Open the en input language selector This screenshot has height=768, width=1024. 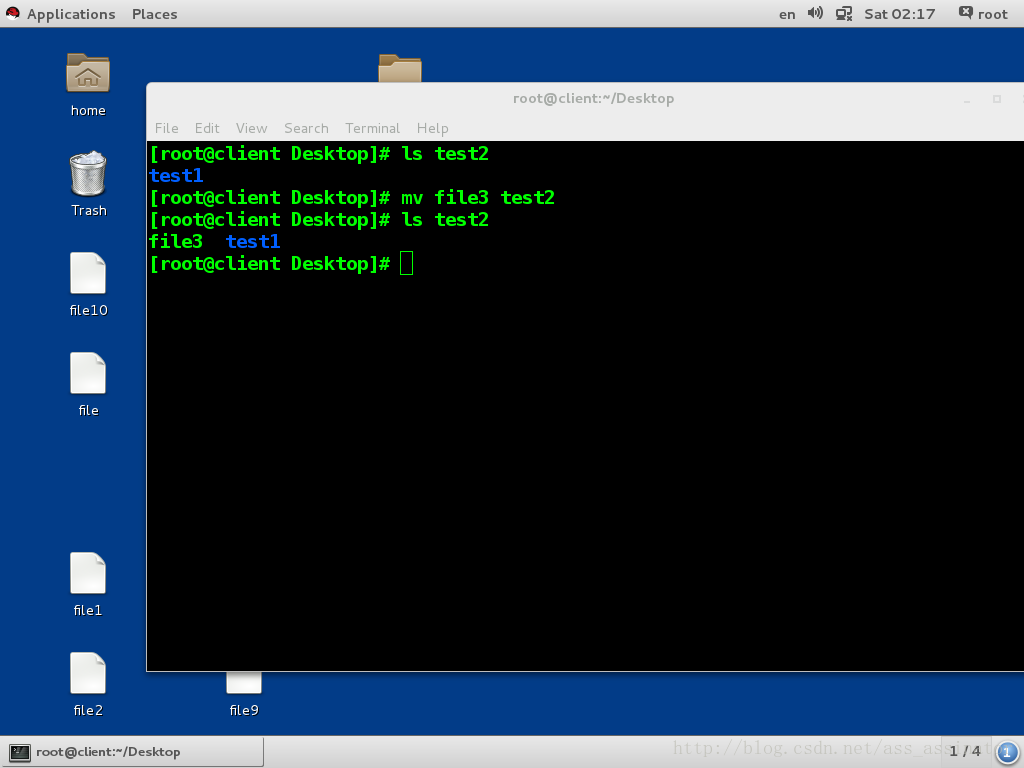point(787,14)
